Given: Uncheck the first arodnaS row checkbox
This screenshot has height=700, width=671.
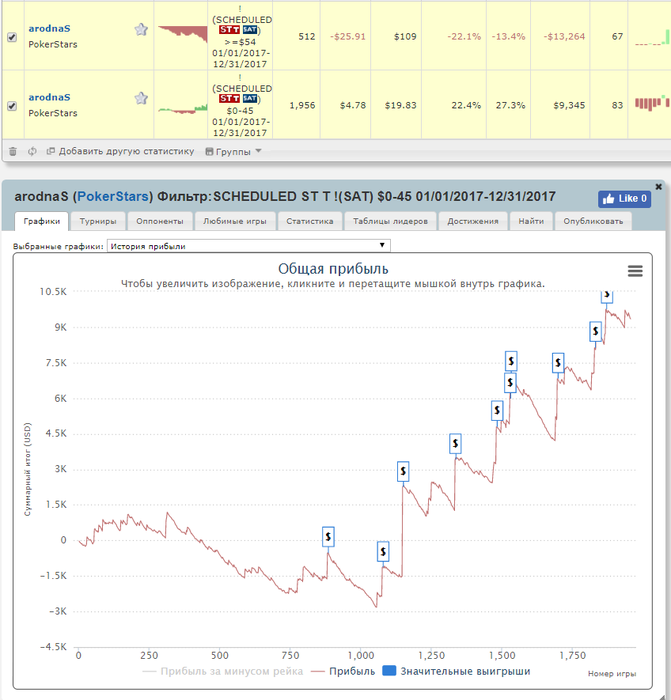Looking at the screenshot, I should coord(12,37).
